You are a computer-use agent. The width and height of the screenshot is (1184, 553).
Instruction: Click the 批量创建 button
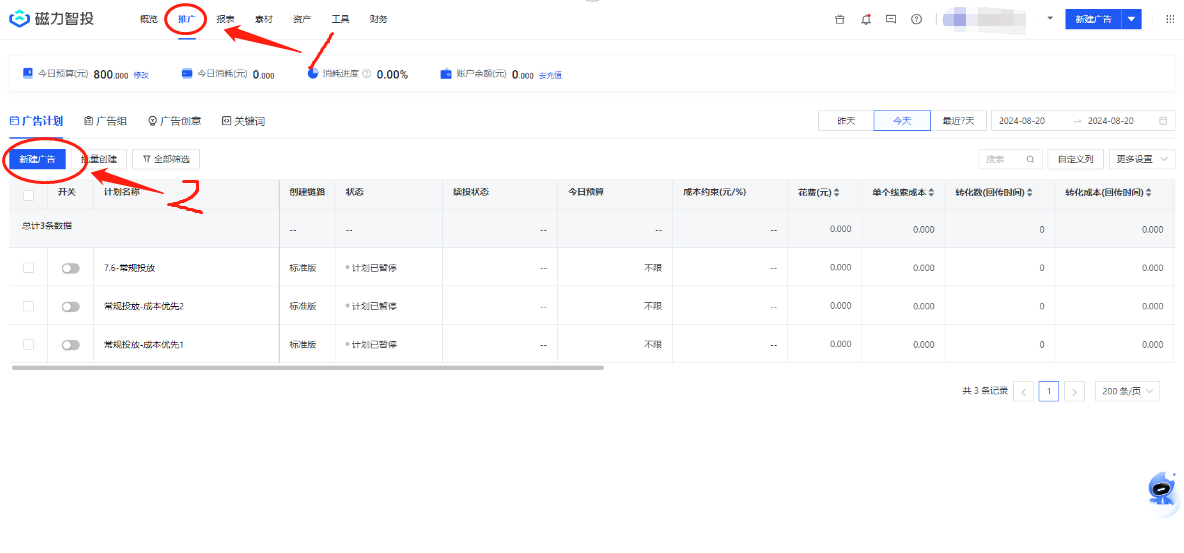point(99,159)
